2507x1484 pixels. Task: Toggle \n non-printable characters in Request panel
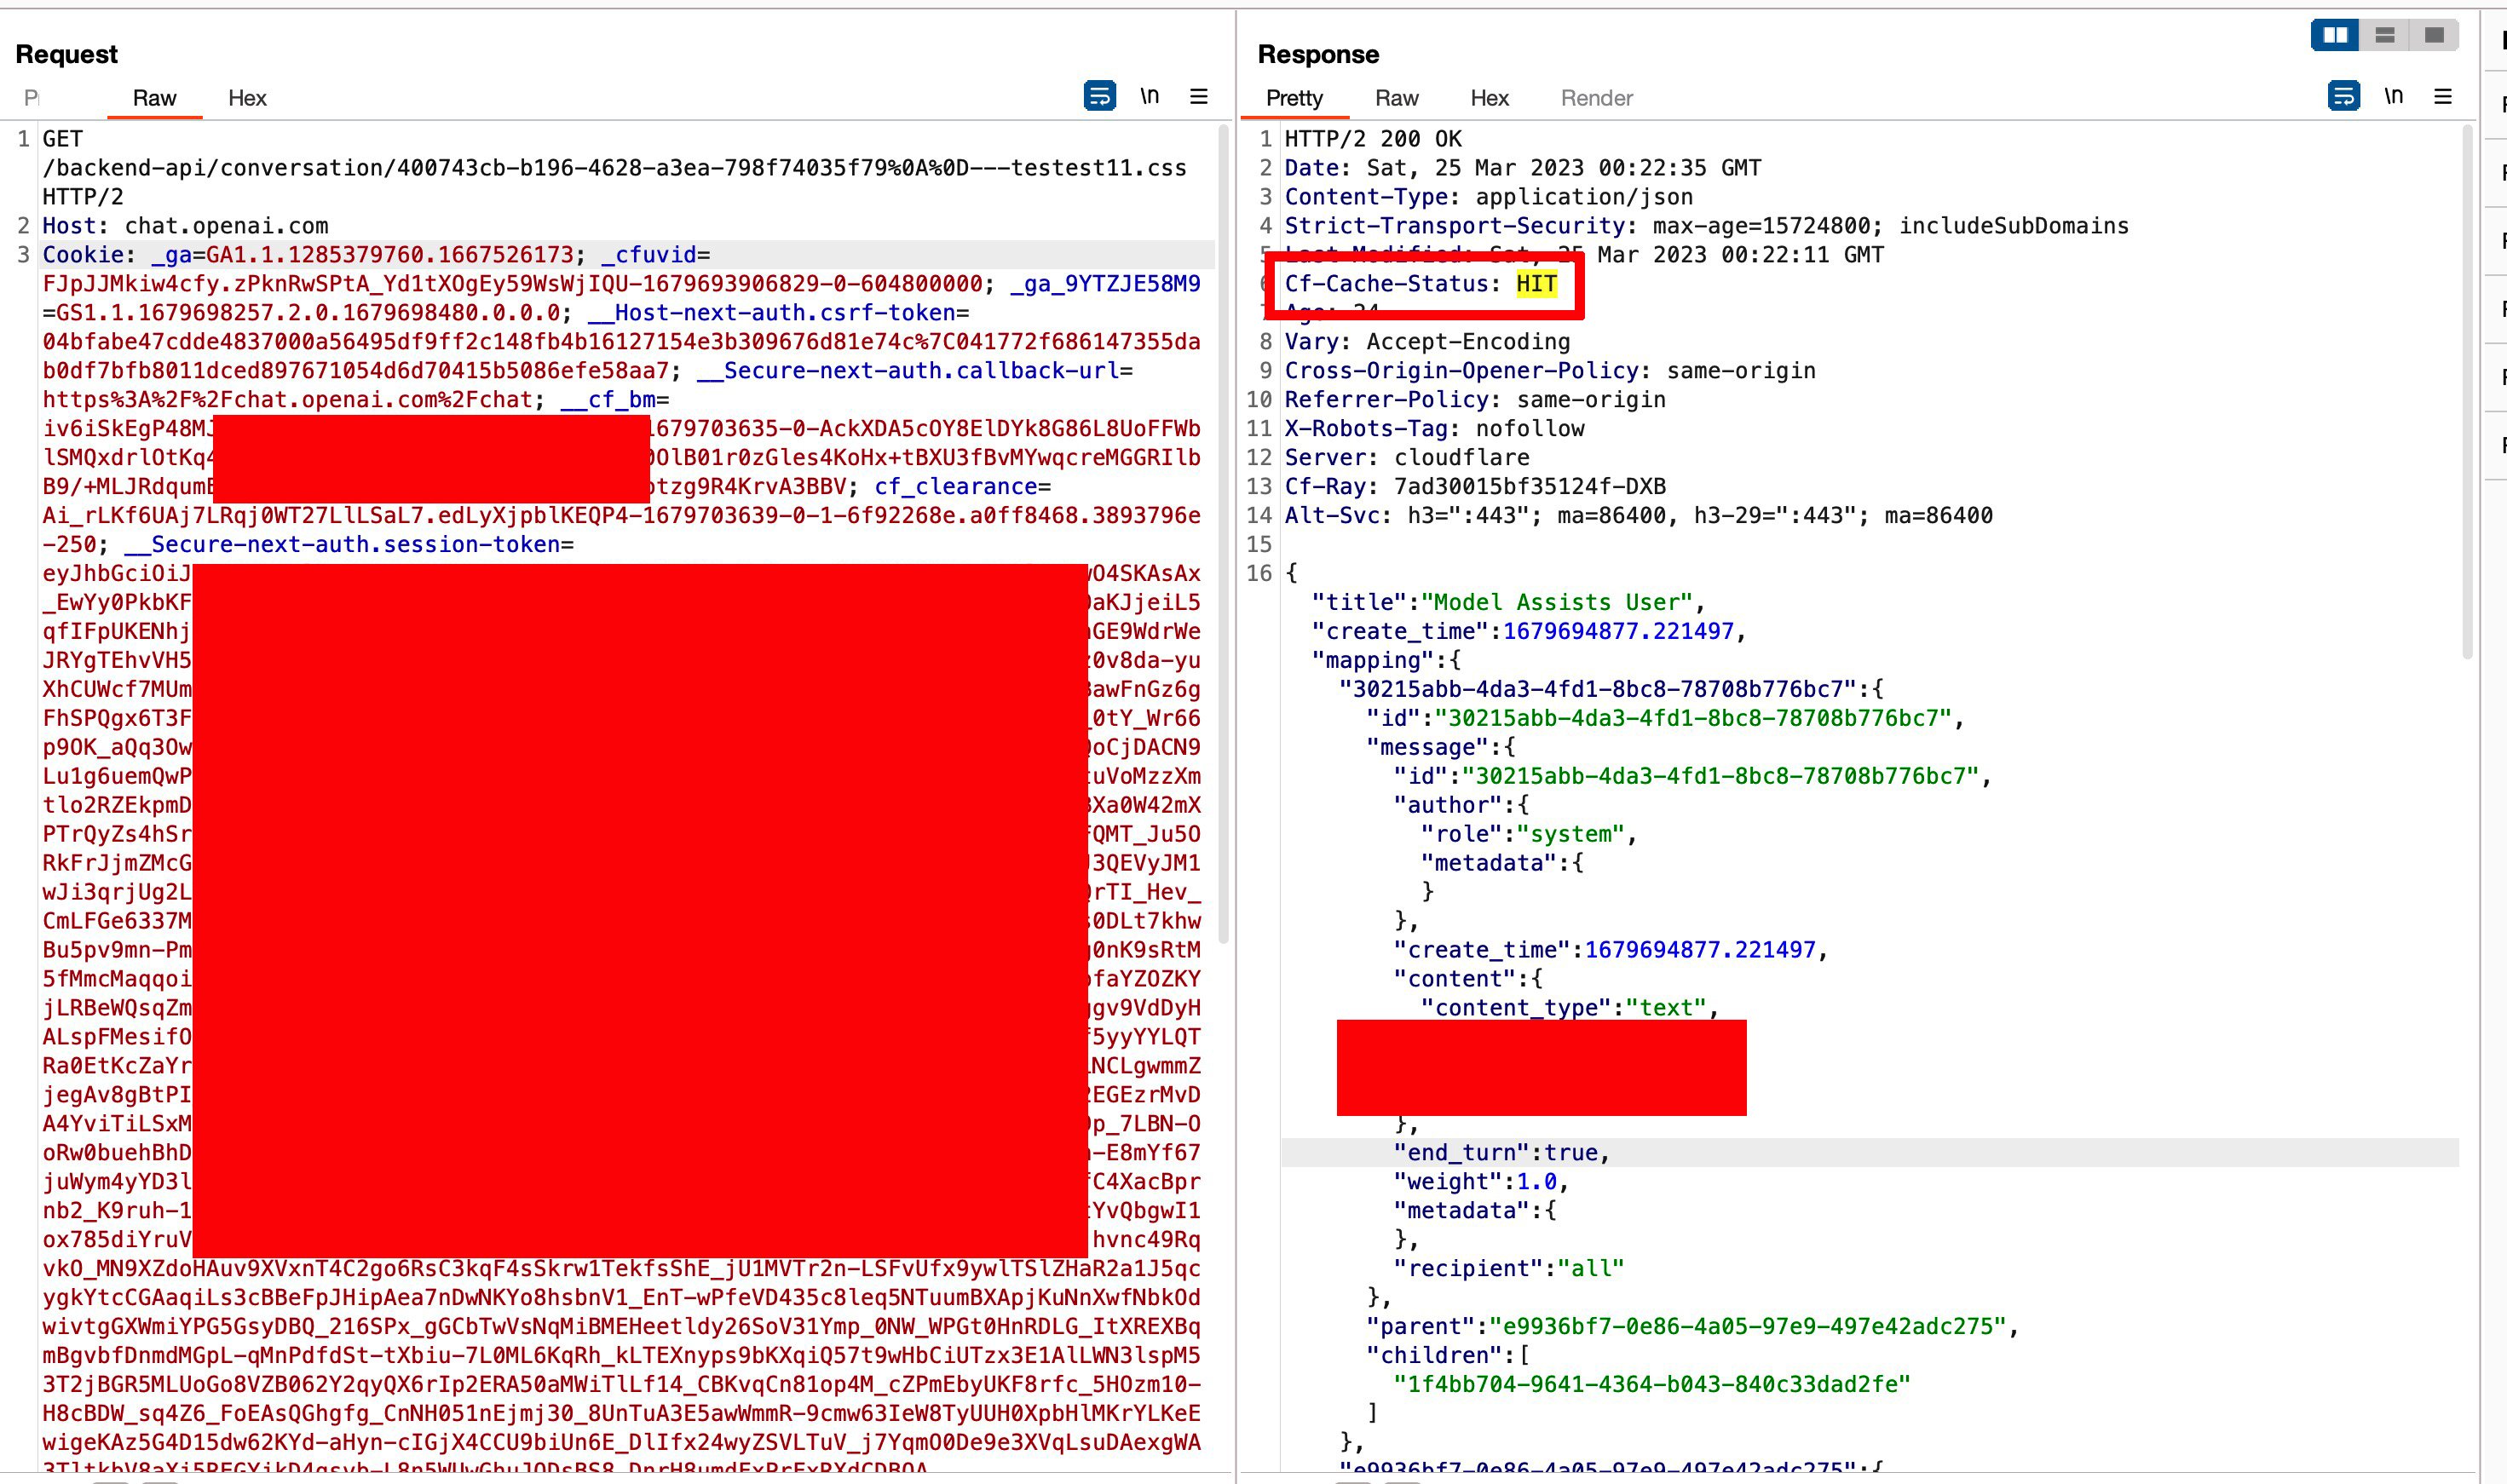pos(1150,96)
